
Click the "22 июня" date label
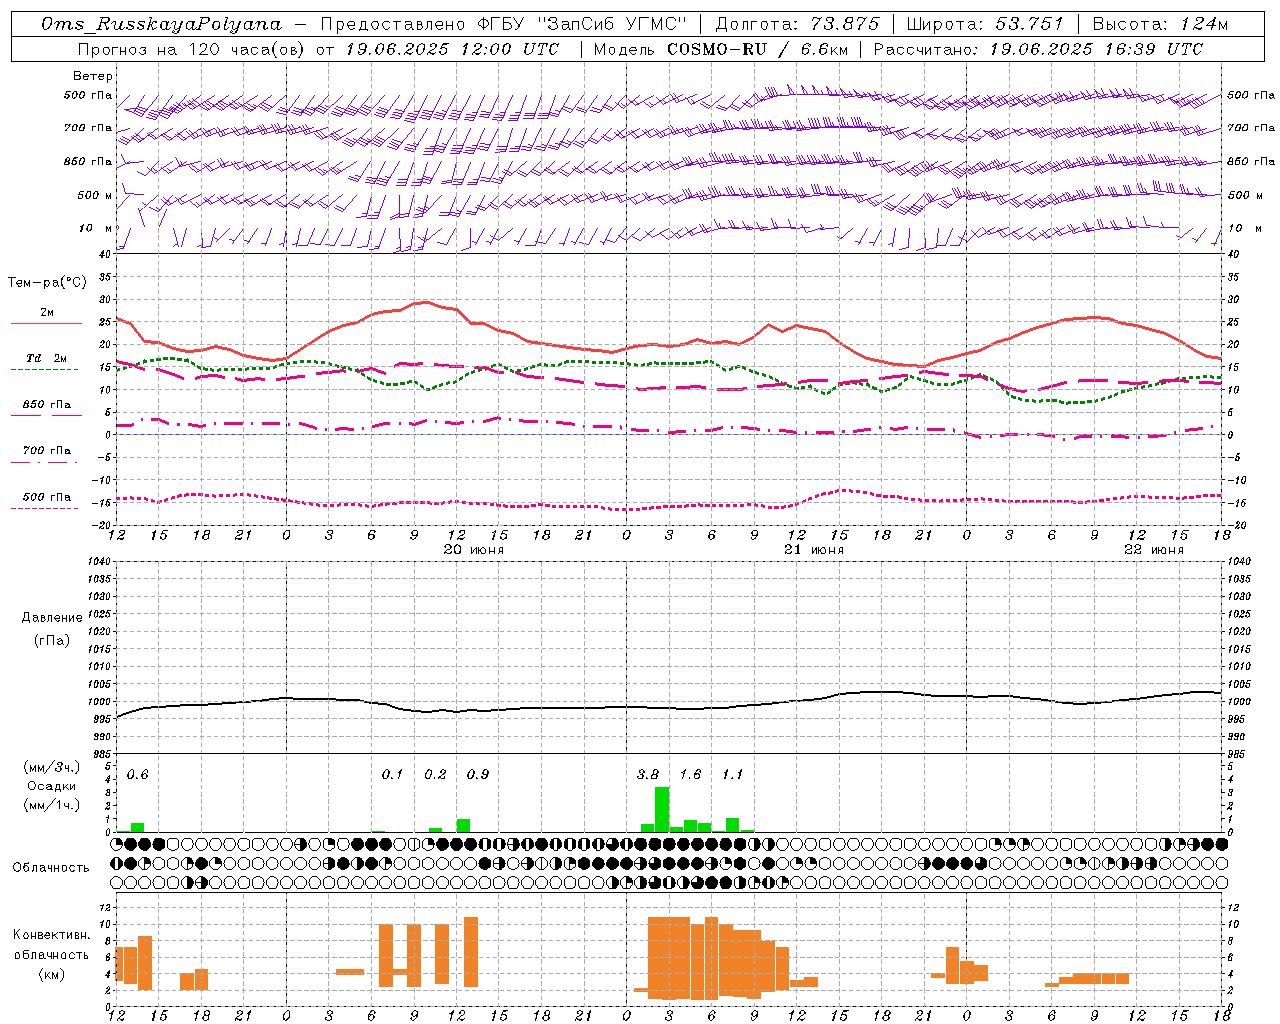[x=1154, y=550]
